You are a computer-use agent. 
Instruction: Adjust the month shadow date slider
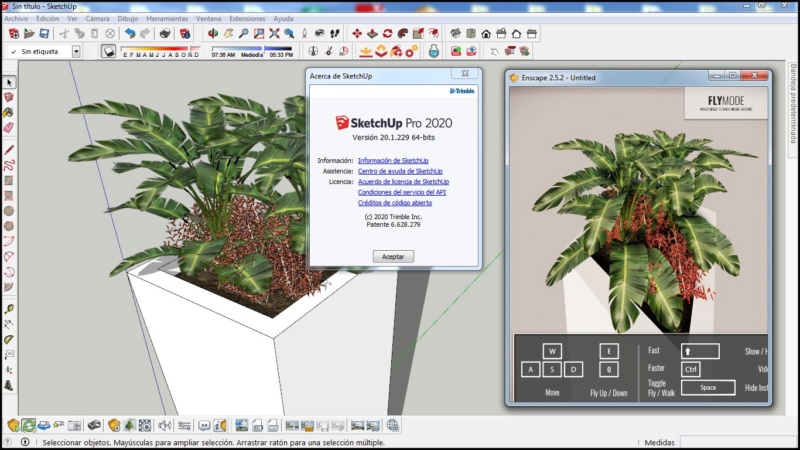pyautogui.click(x=161, y=51)
